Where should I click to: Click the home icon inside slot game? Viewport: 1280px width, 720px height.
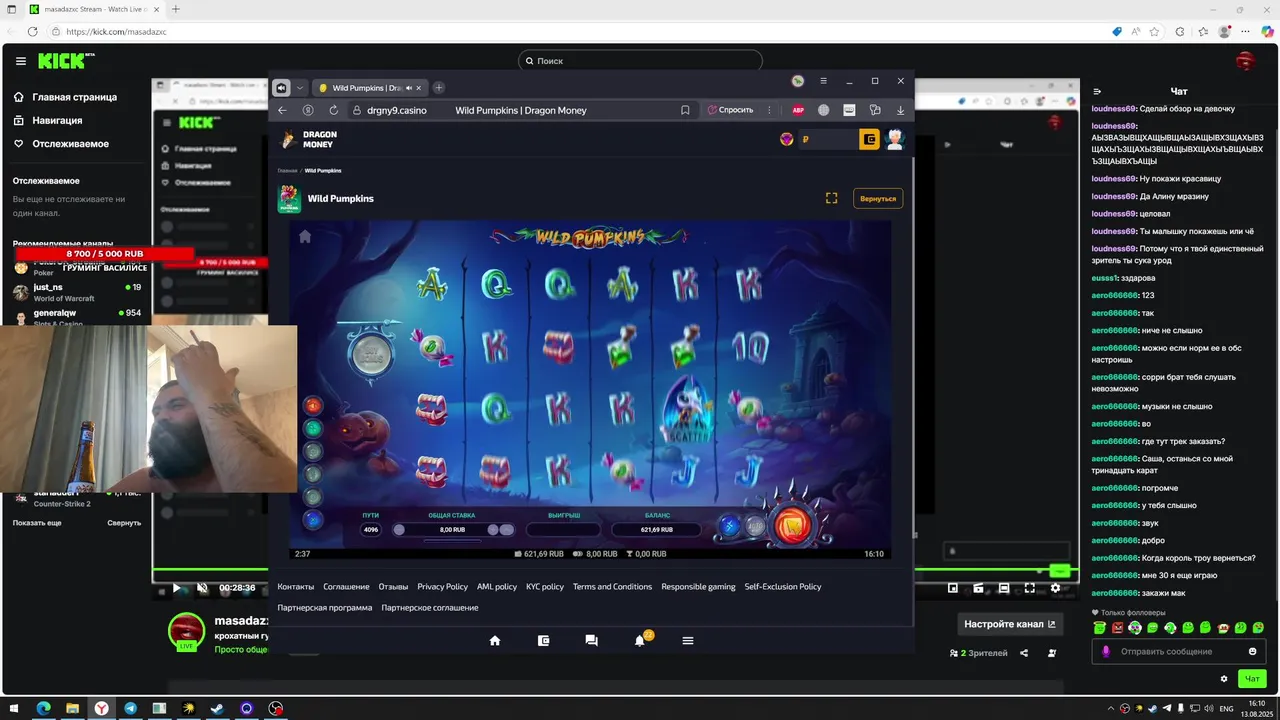click(x=305, y=237)
